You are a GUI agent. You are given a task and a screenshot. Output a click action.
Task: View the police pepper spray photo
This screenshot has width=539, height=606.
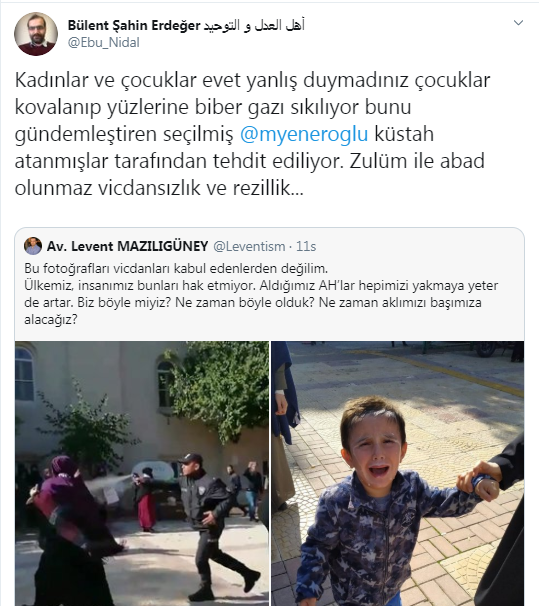click(142, 473)
